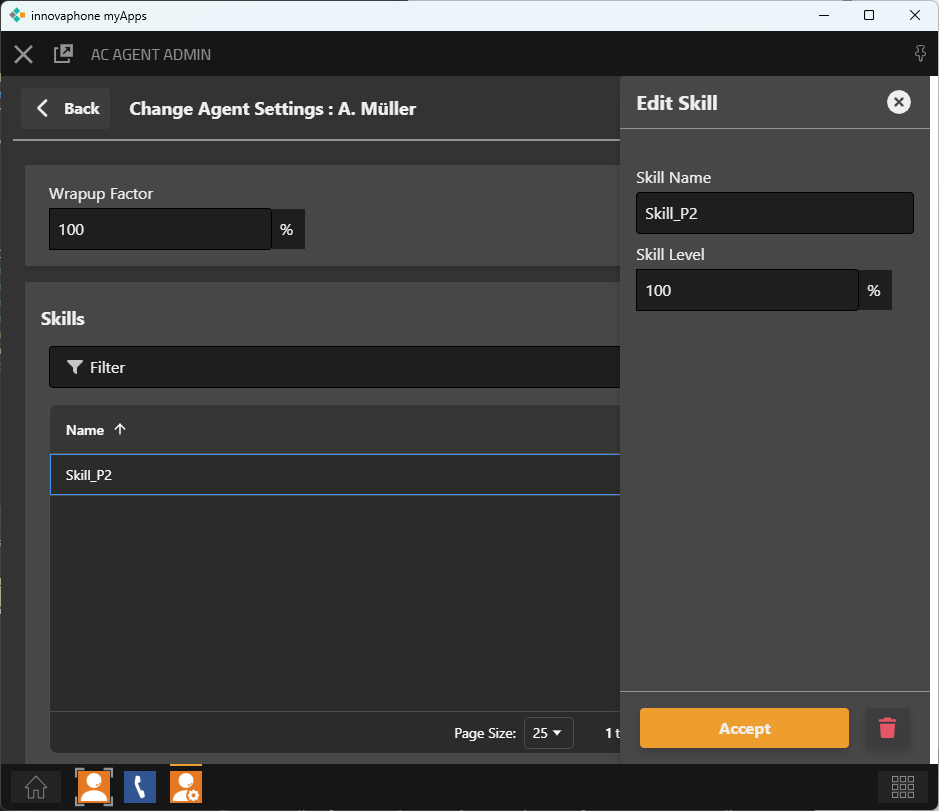Click the Skill Name text field
The height and width of the screenshot is (811, 939).
click(x=774, y=213)
